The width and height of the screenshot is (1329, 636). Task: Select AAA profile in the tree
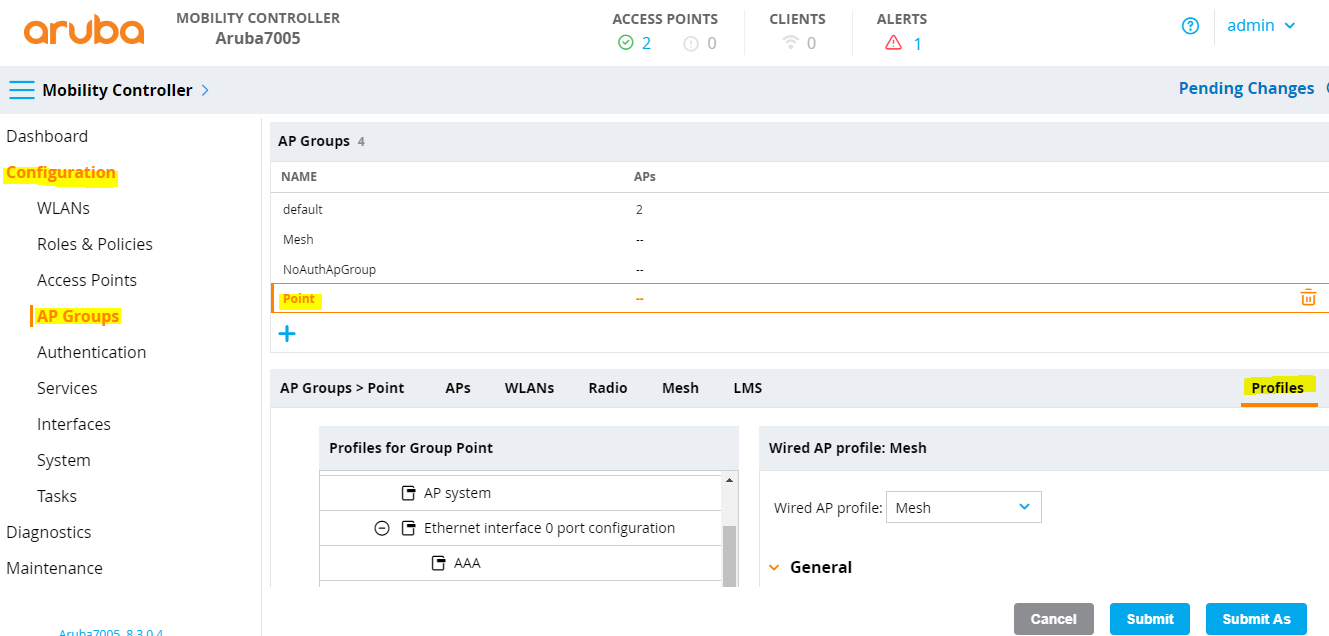467,563
